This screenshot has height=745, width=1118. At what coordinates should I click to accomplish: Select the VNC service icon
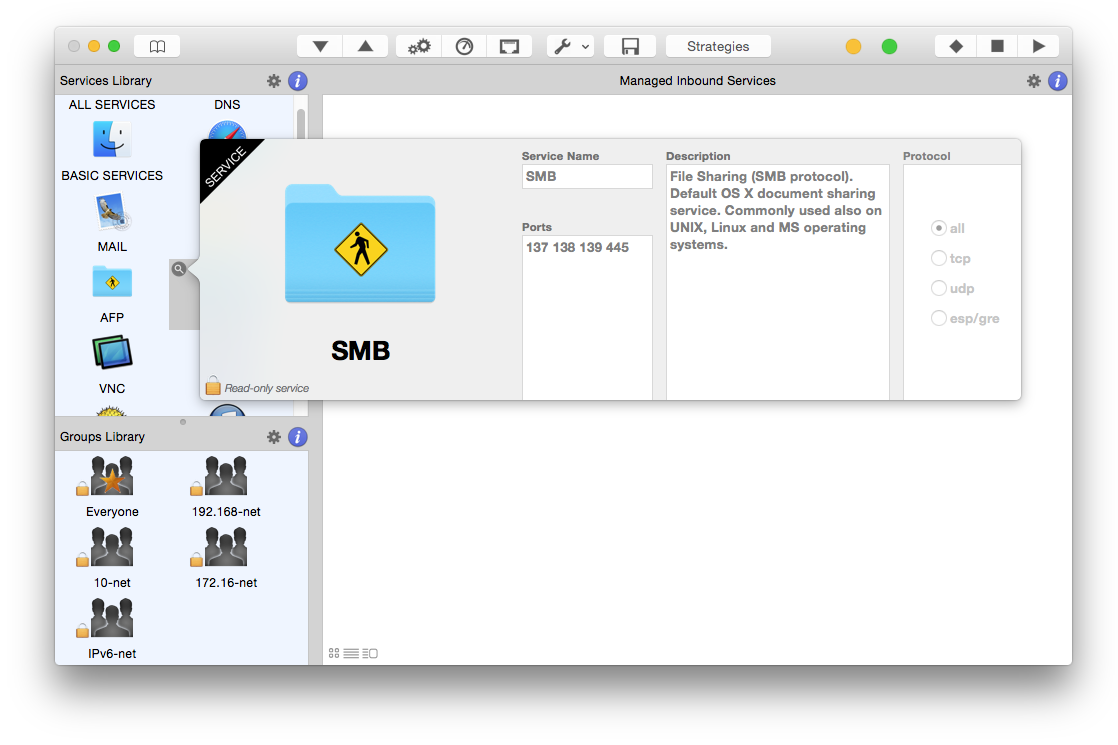pyautogui.click(x=112, y=353)
